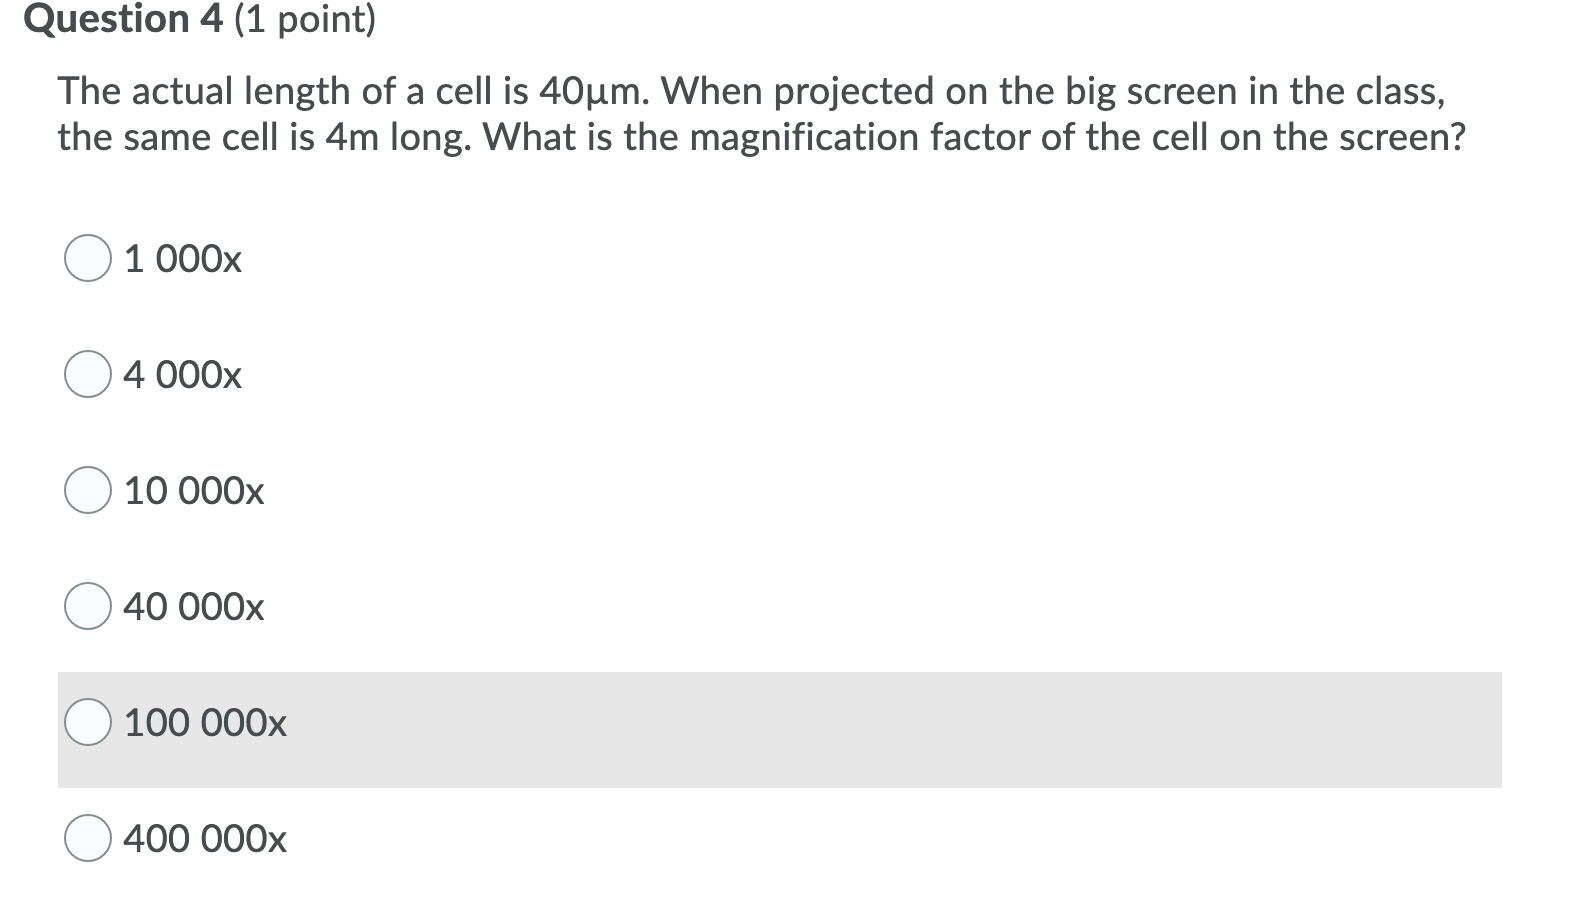The height and width of the screenshot is (900, 1588).
Task: Select the 1 000x radio button
Action: click(x=88, y=259)
